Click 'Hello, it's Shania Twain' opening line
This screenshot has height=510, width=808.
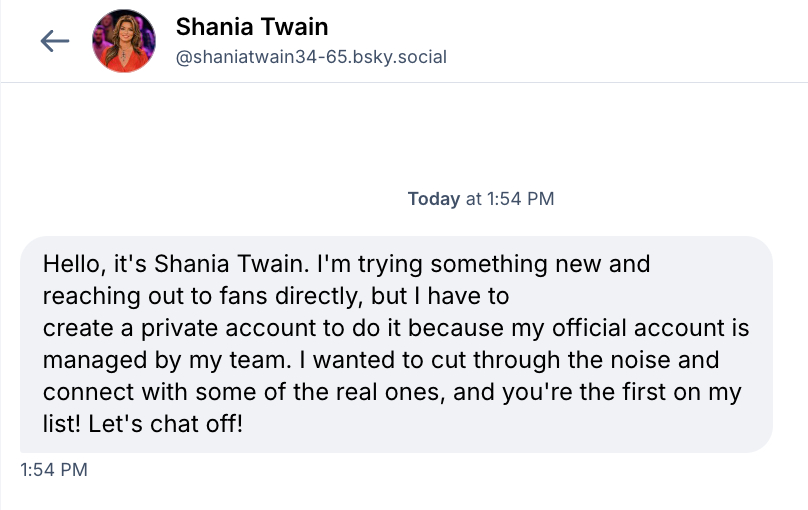point(175,265)
